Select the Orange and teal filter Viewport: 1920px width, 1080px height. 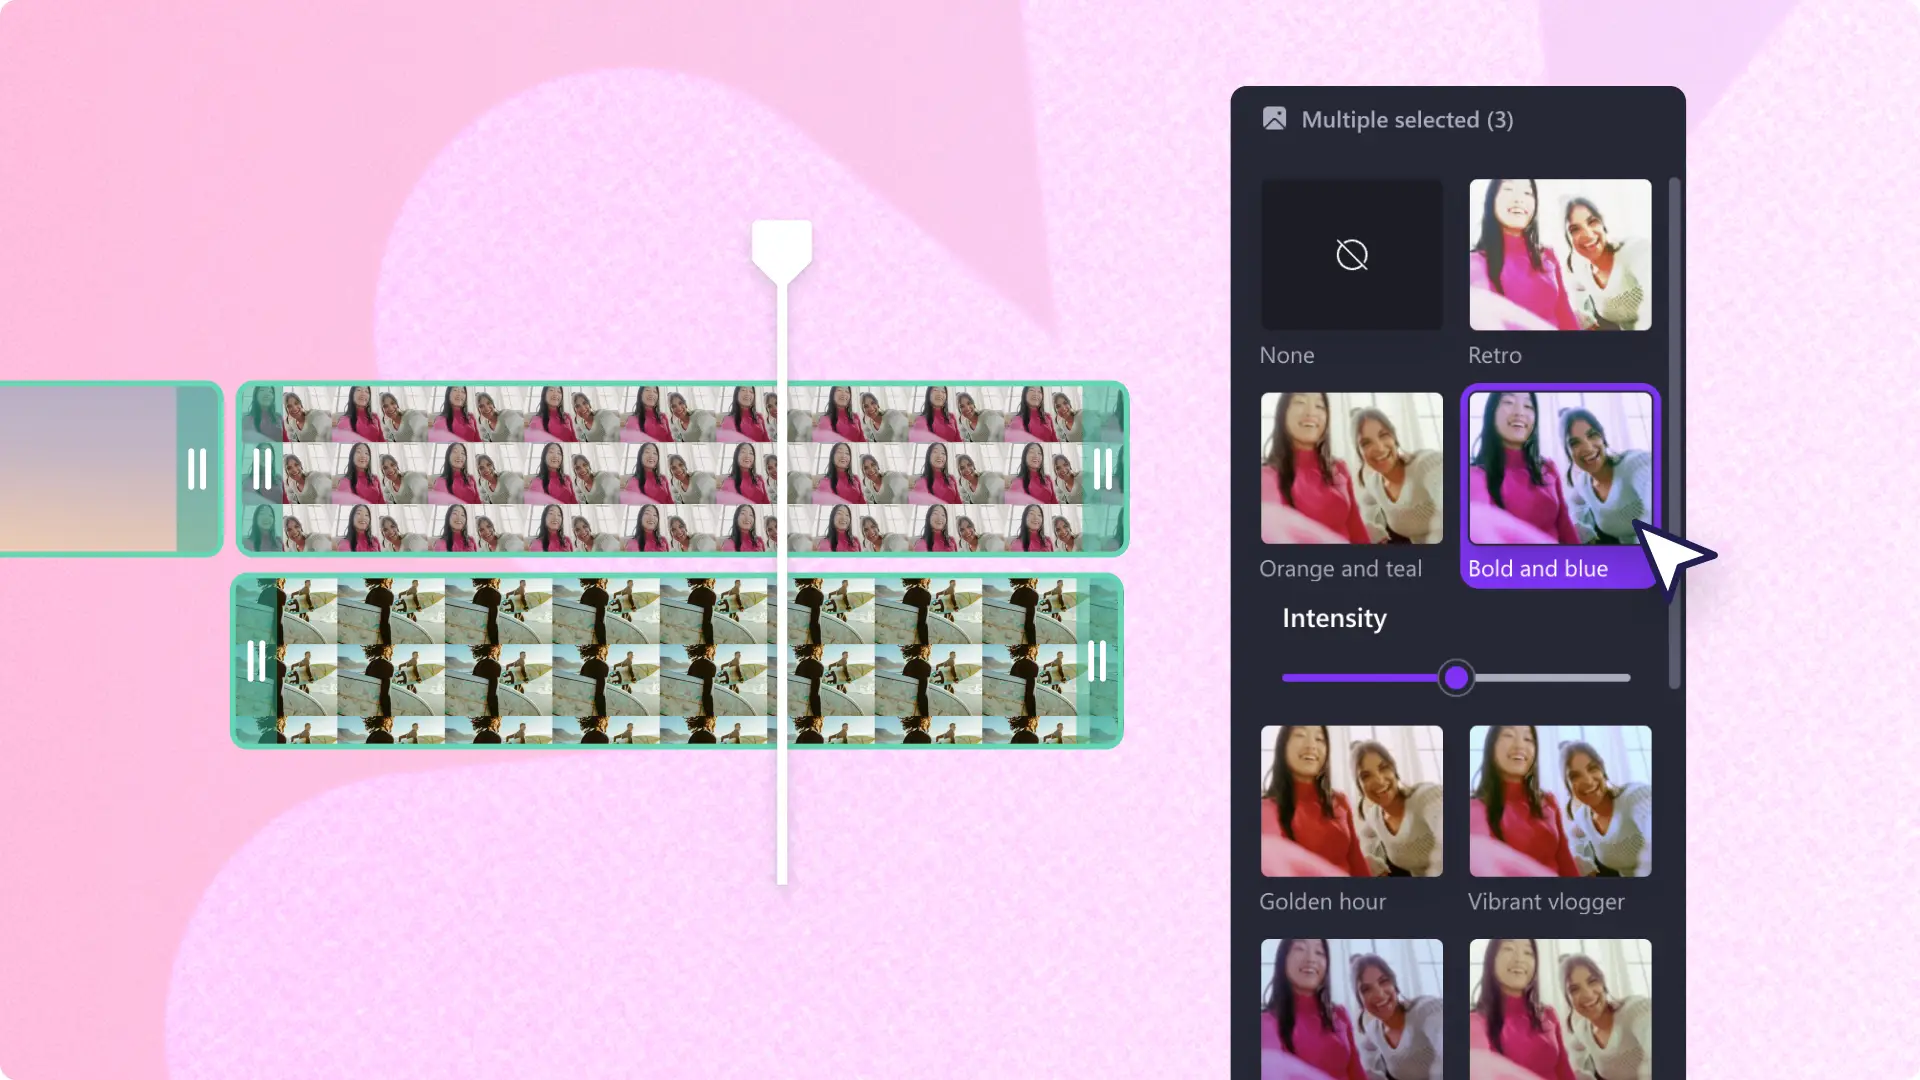1350,468
